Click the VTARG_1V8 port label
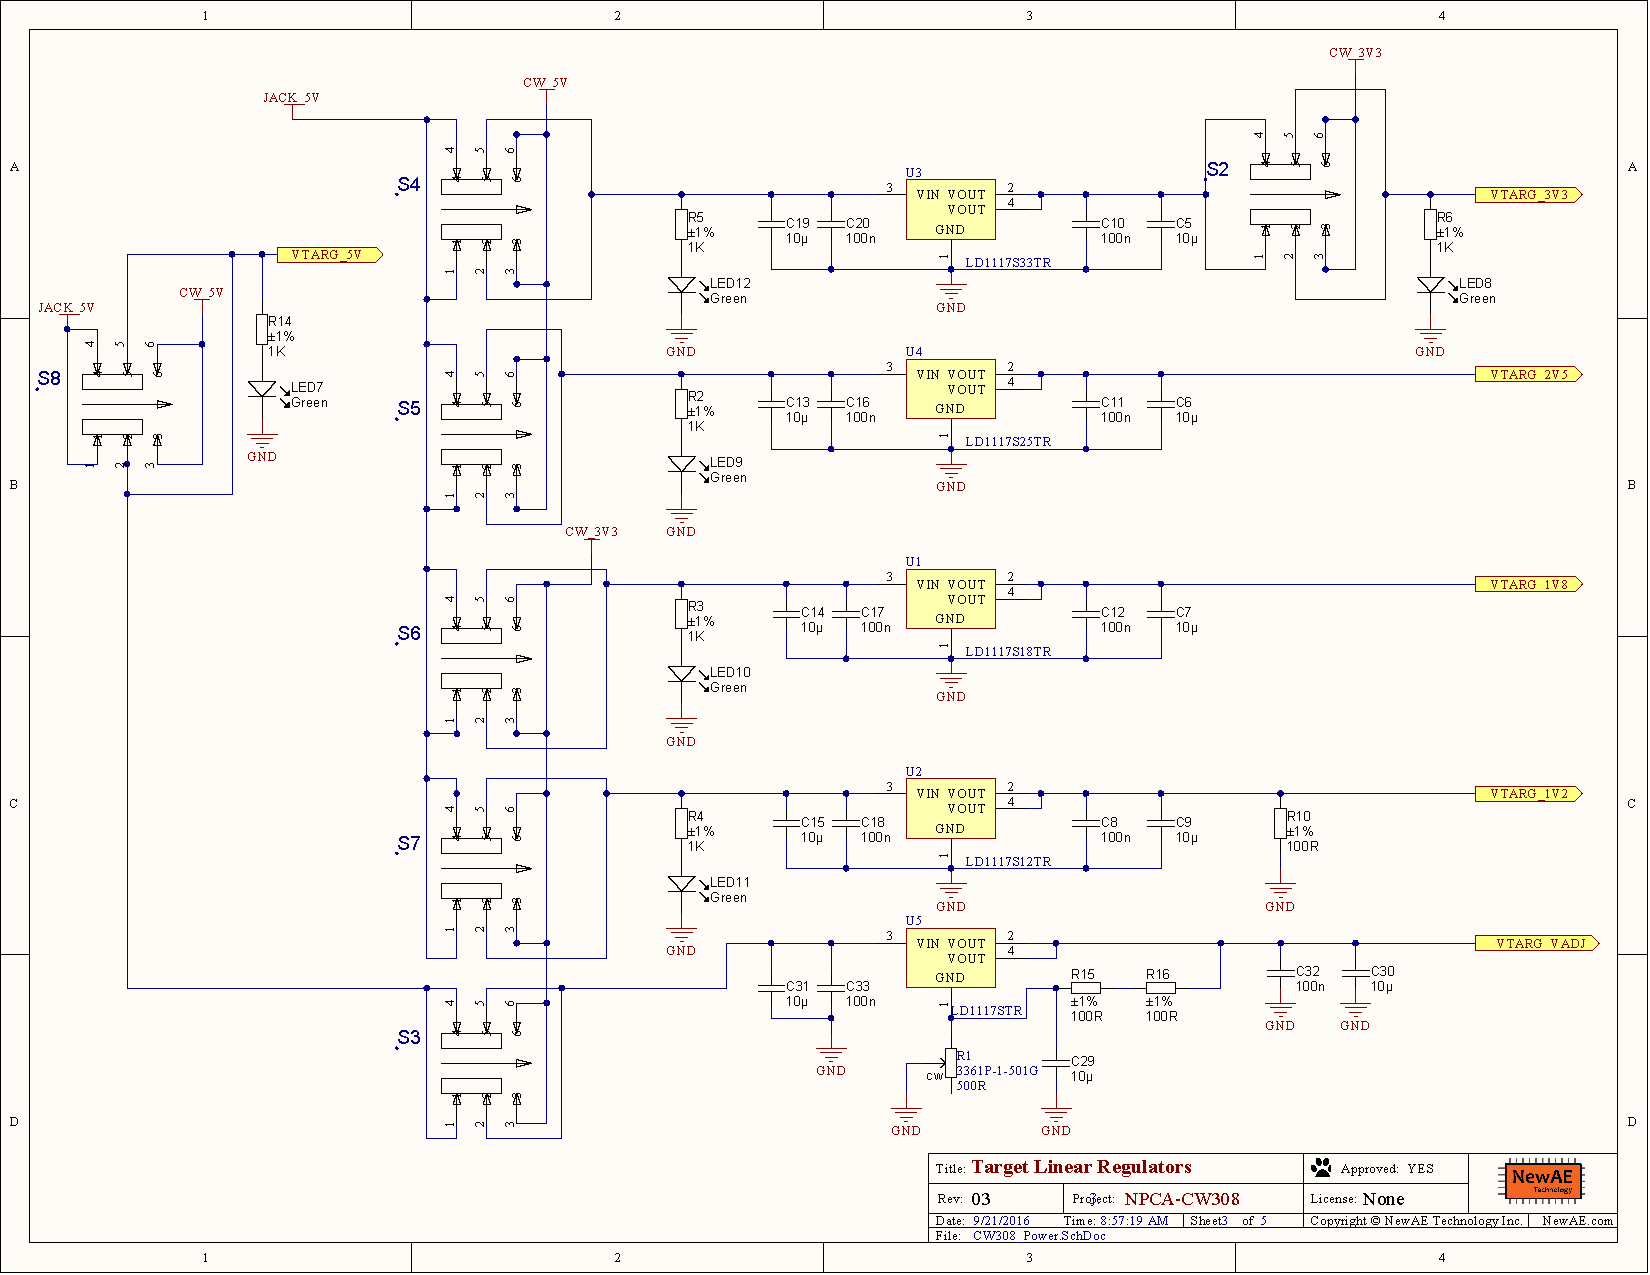 click(x=1529, y=585)
